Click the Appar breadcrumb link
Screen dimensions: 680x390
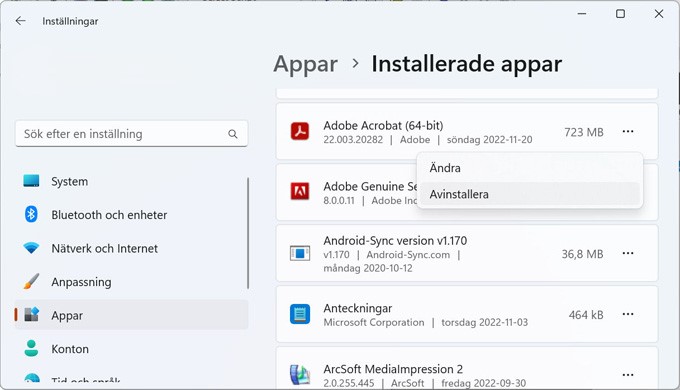click(305, 64)
